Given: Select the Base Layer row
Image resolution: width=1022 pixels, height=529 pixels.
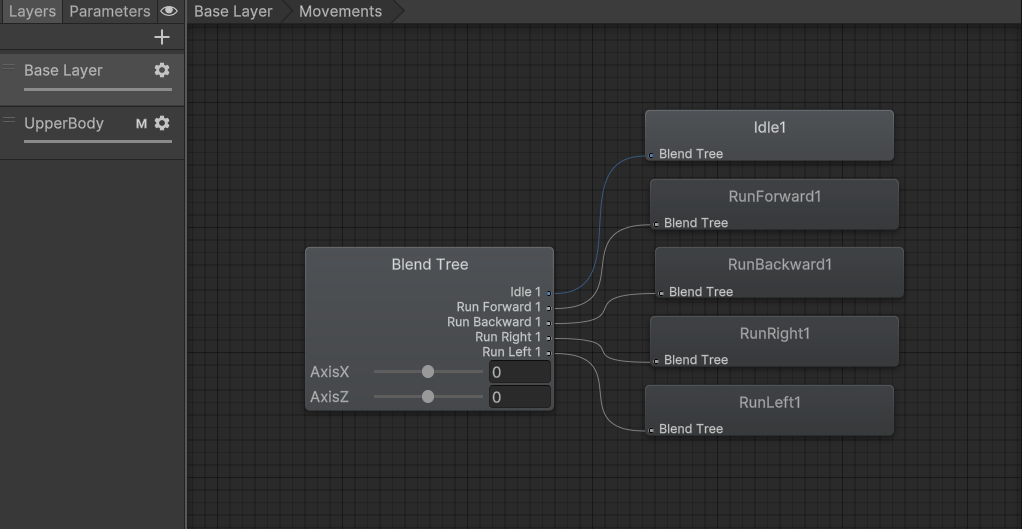Looking at the screenshot, I should (92, 79).
